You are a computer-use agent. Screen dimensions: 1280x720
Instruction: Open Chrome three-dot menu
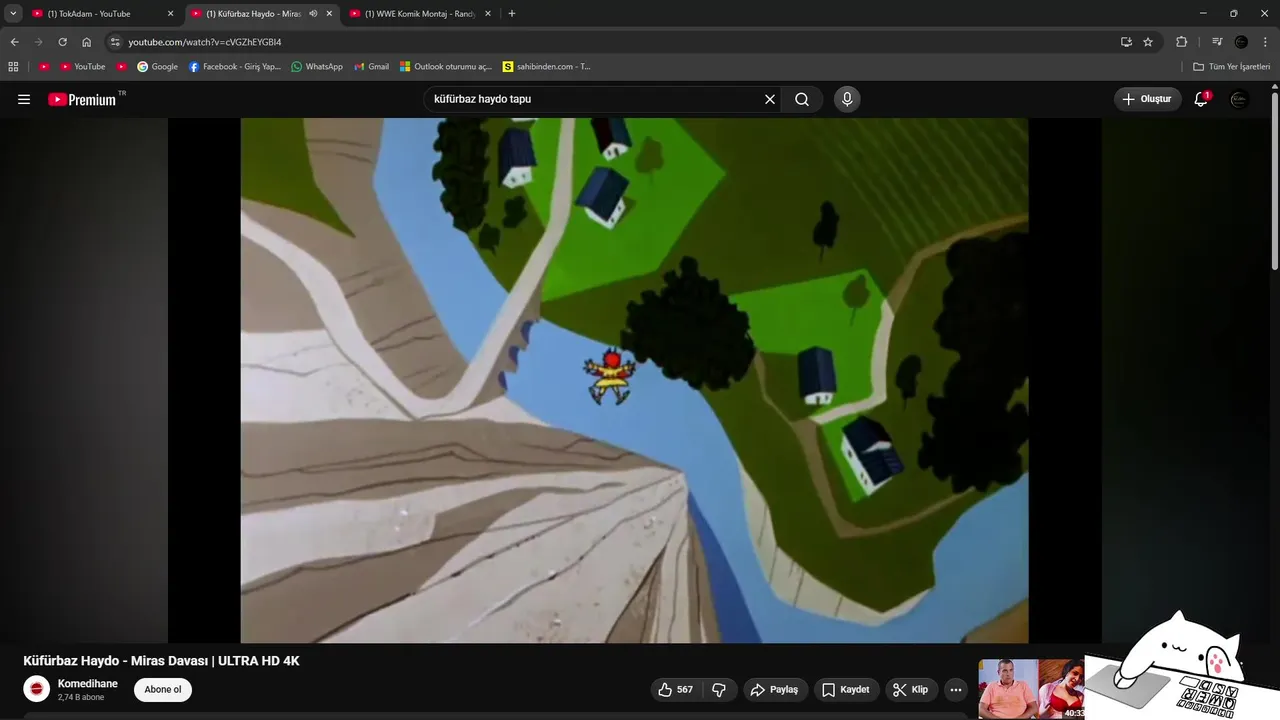(1265, 42)
